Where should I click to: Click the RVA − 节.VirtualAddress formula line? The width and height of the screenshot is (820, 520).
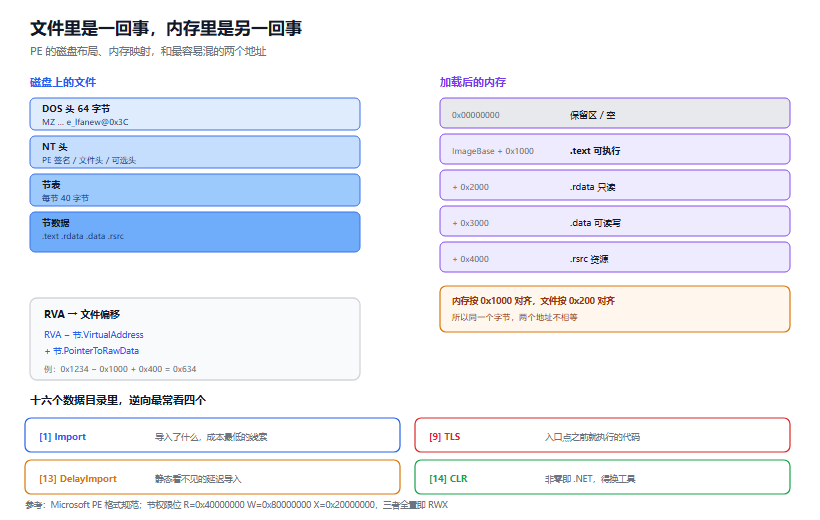tap(94, 335)
